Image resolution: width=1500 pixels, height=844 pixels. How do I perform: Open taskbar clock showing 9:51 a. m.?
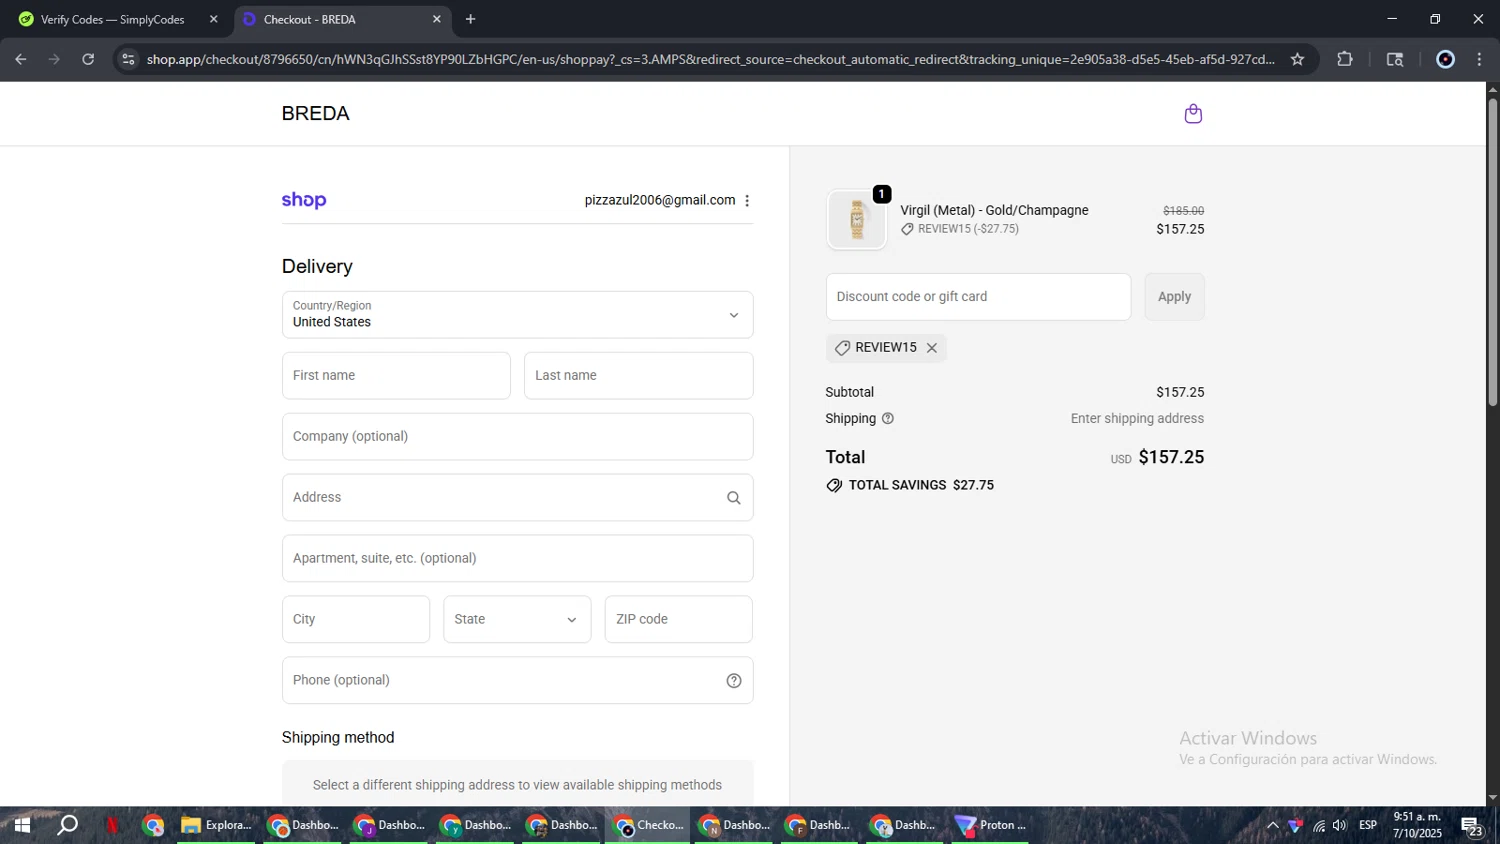[1417, 825]
